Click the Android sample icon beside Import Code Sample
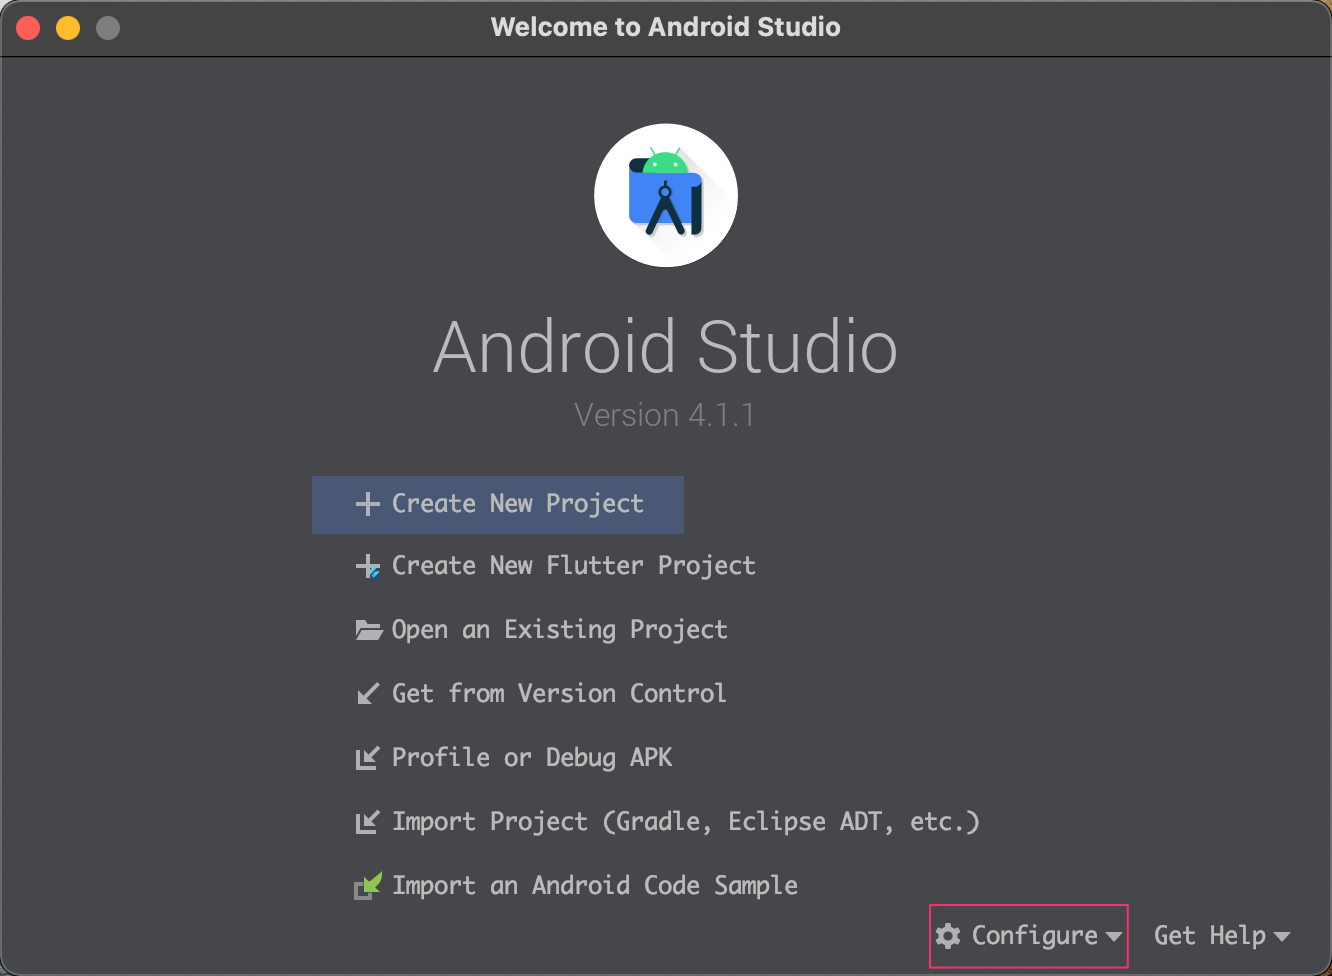 coord(368,886)
